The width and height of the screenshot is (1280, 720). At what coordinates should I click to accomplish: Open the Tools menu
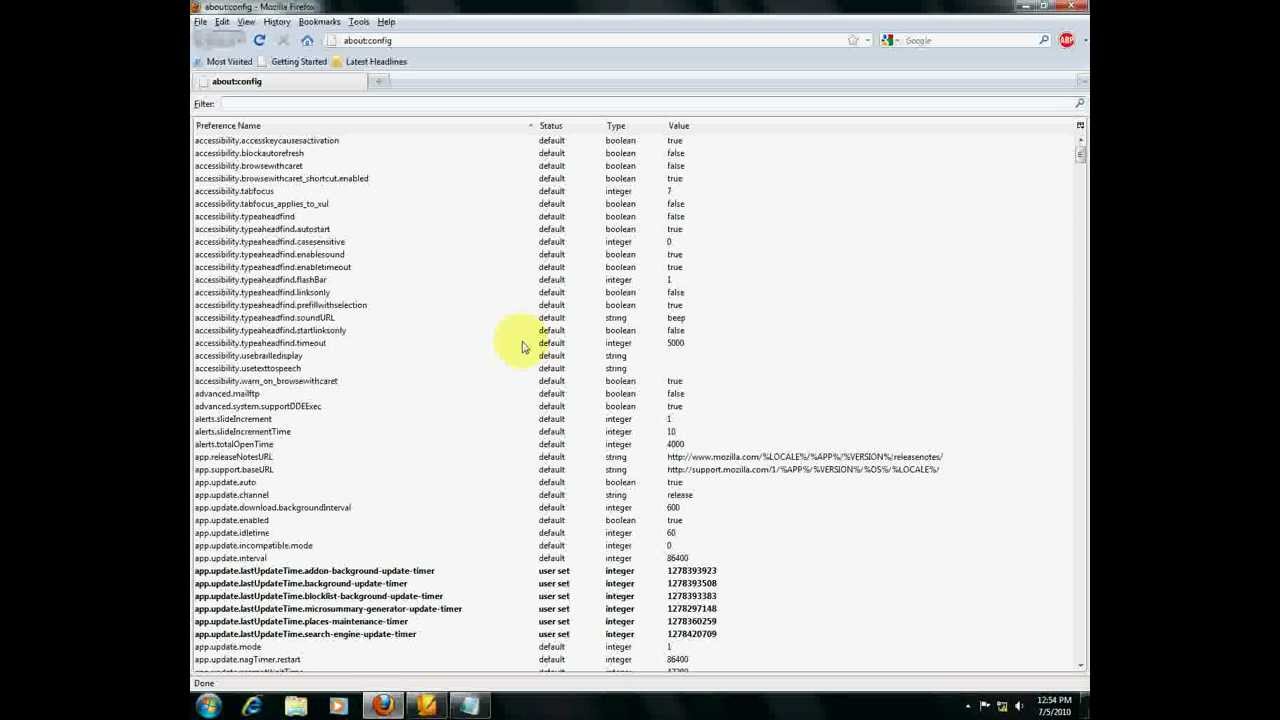359,22
